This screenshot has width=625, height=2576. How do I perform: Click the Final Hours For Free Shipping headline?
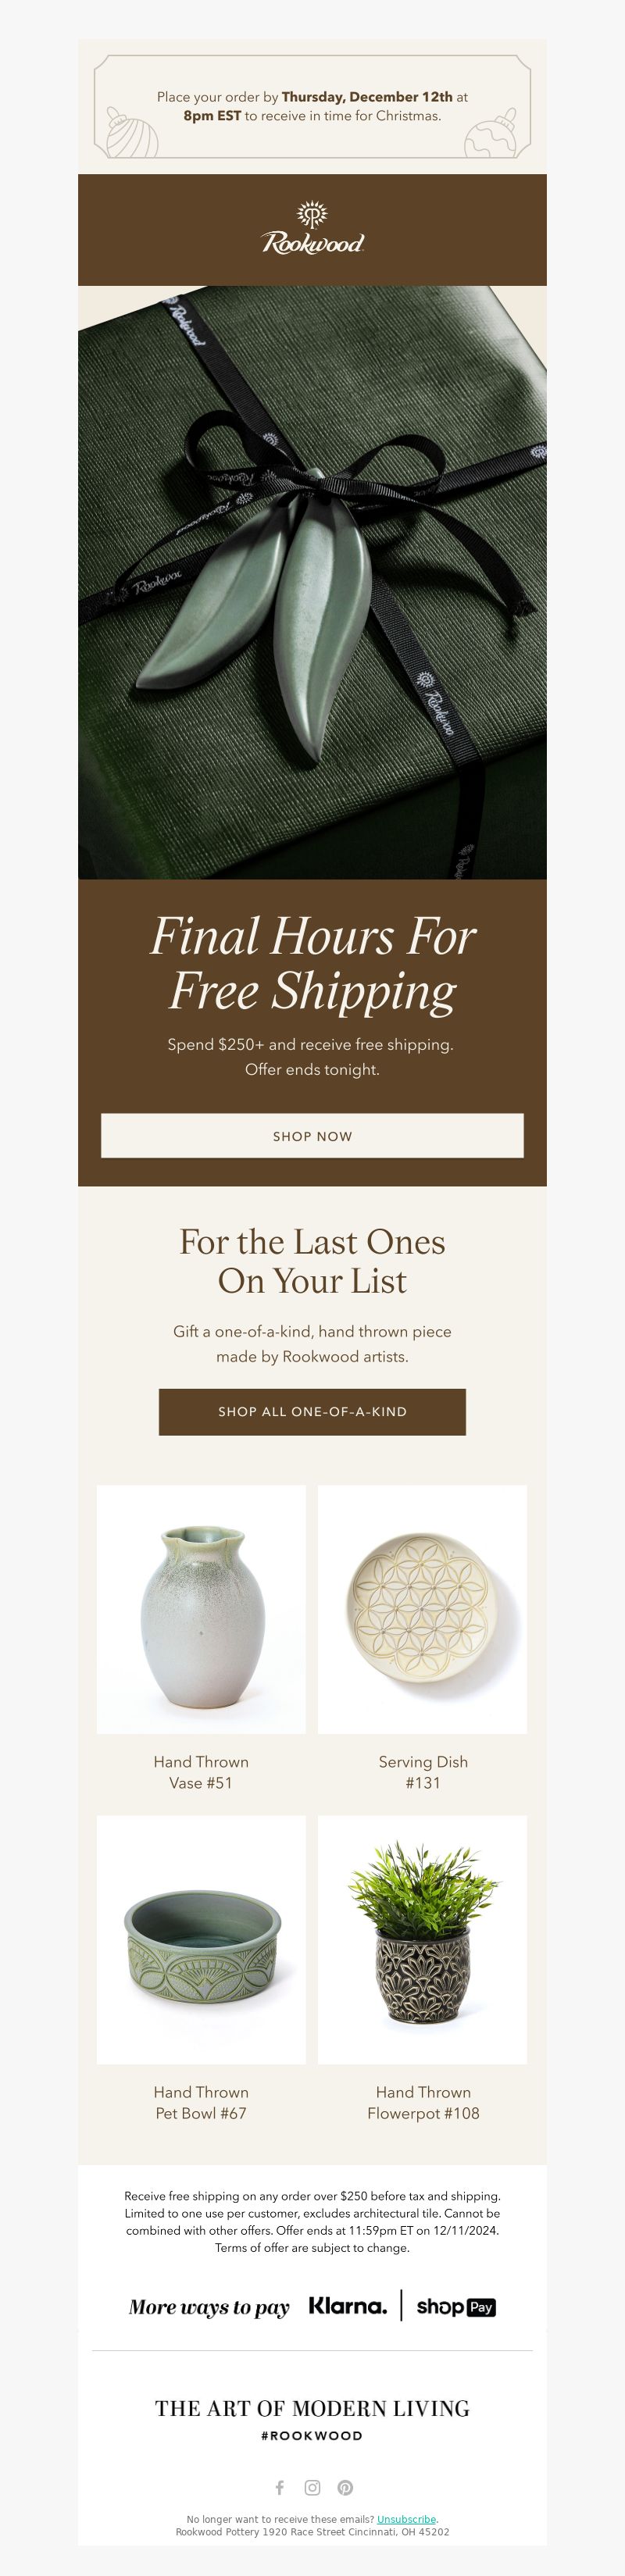click(312, 963)
